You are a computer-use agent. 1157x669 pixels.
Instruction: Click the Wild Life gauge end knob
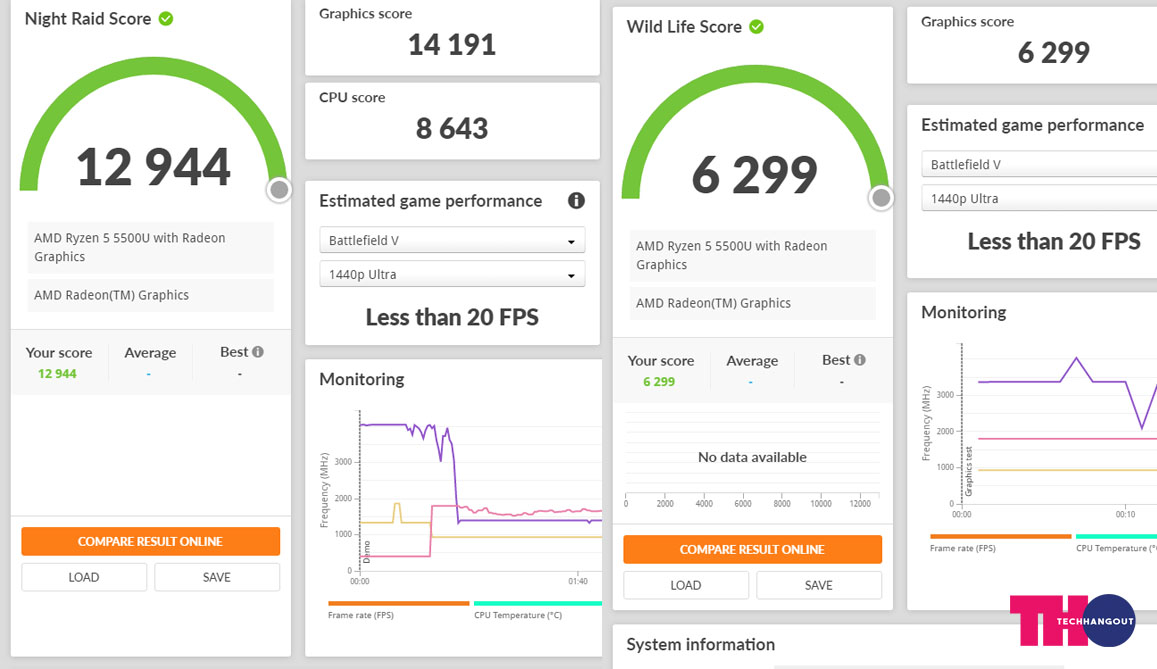(881, 198)
